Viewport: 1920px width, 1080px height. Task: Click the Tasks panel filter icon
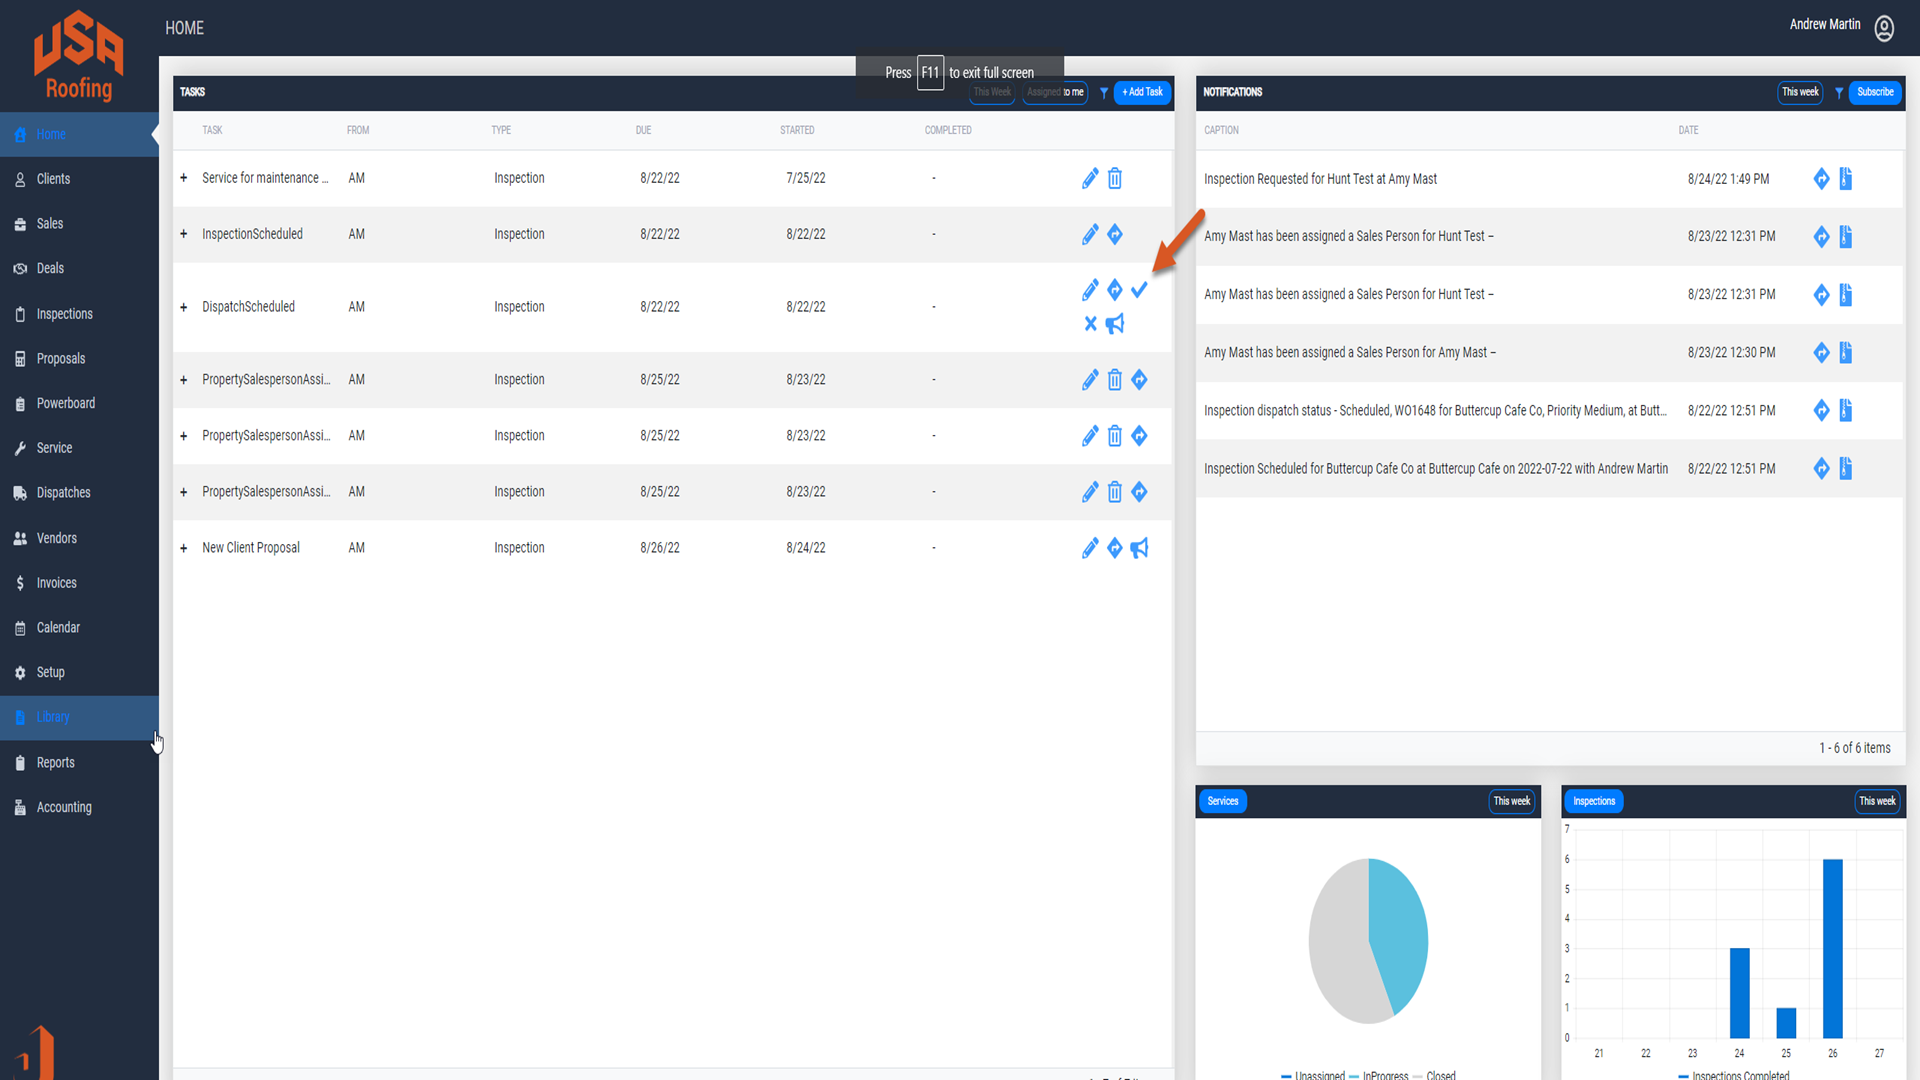(x=1104, y=93)
